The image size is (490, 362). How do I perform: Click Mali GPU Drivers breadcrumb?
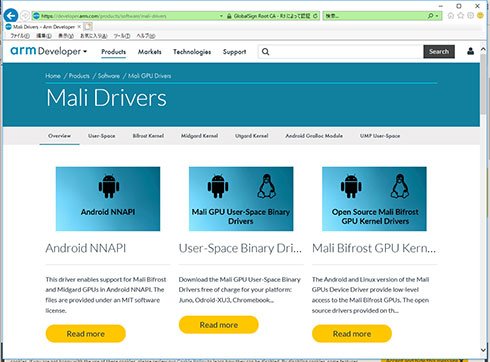click(x=149, y=76)
